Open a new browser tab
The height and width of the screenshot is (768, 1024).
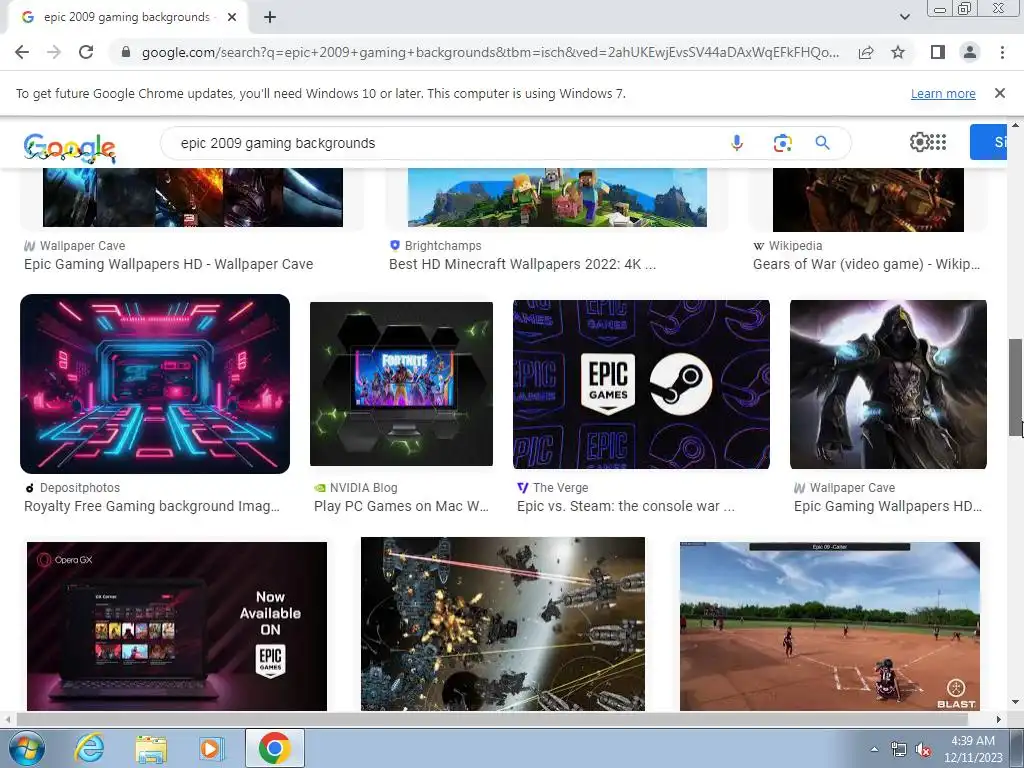click(270, 18)
